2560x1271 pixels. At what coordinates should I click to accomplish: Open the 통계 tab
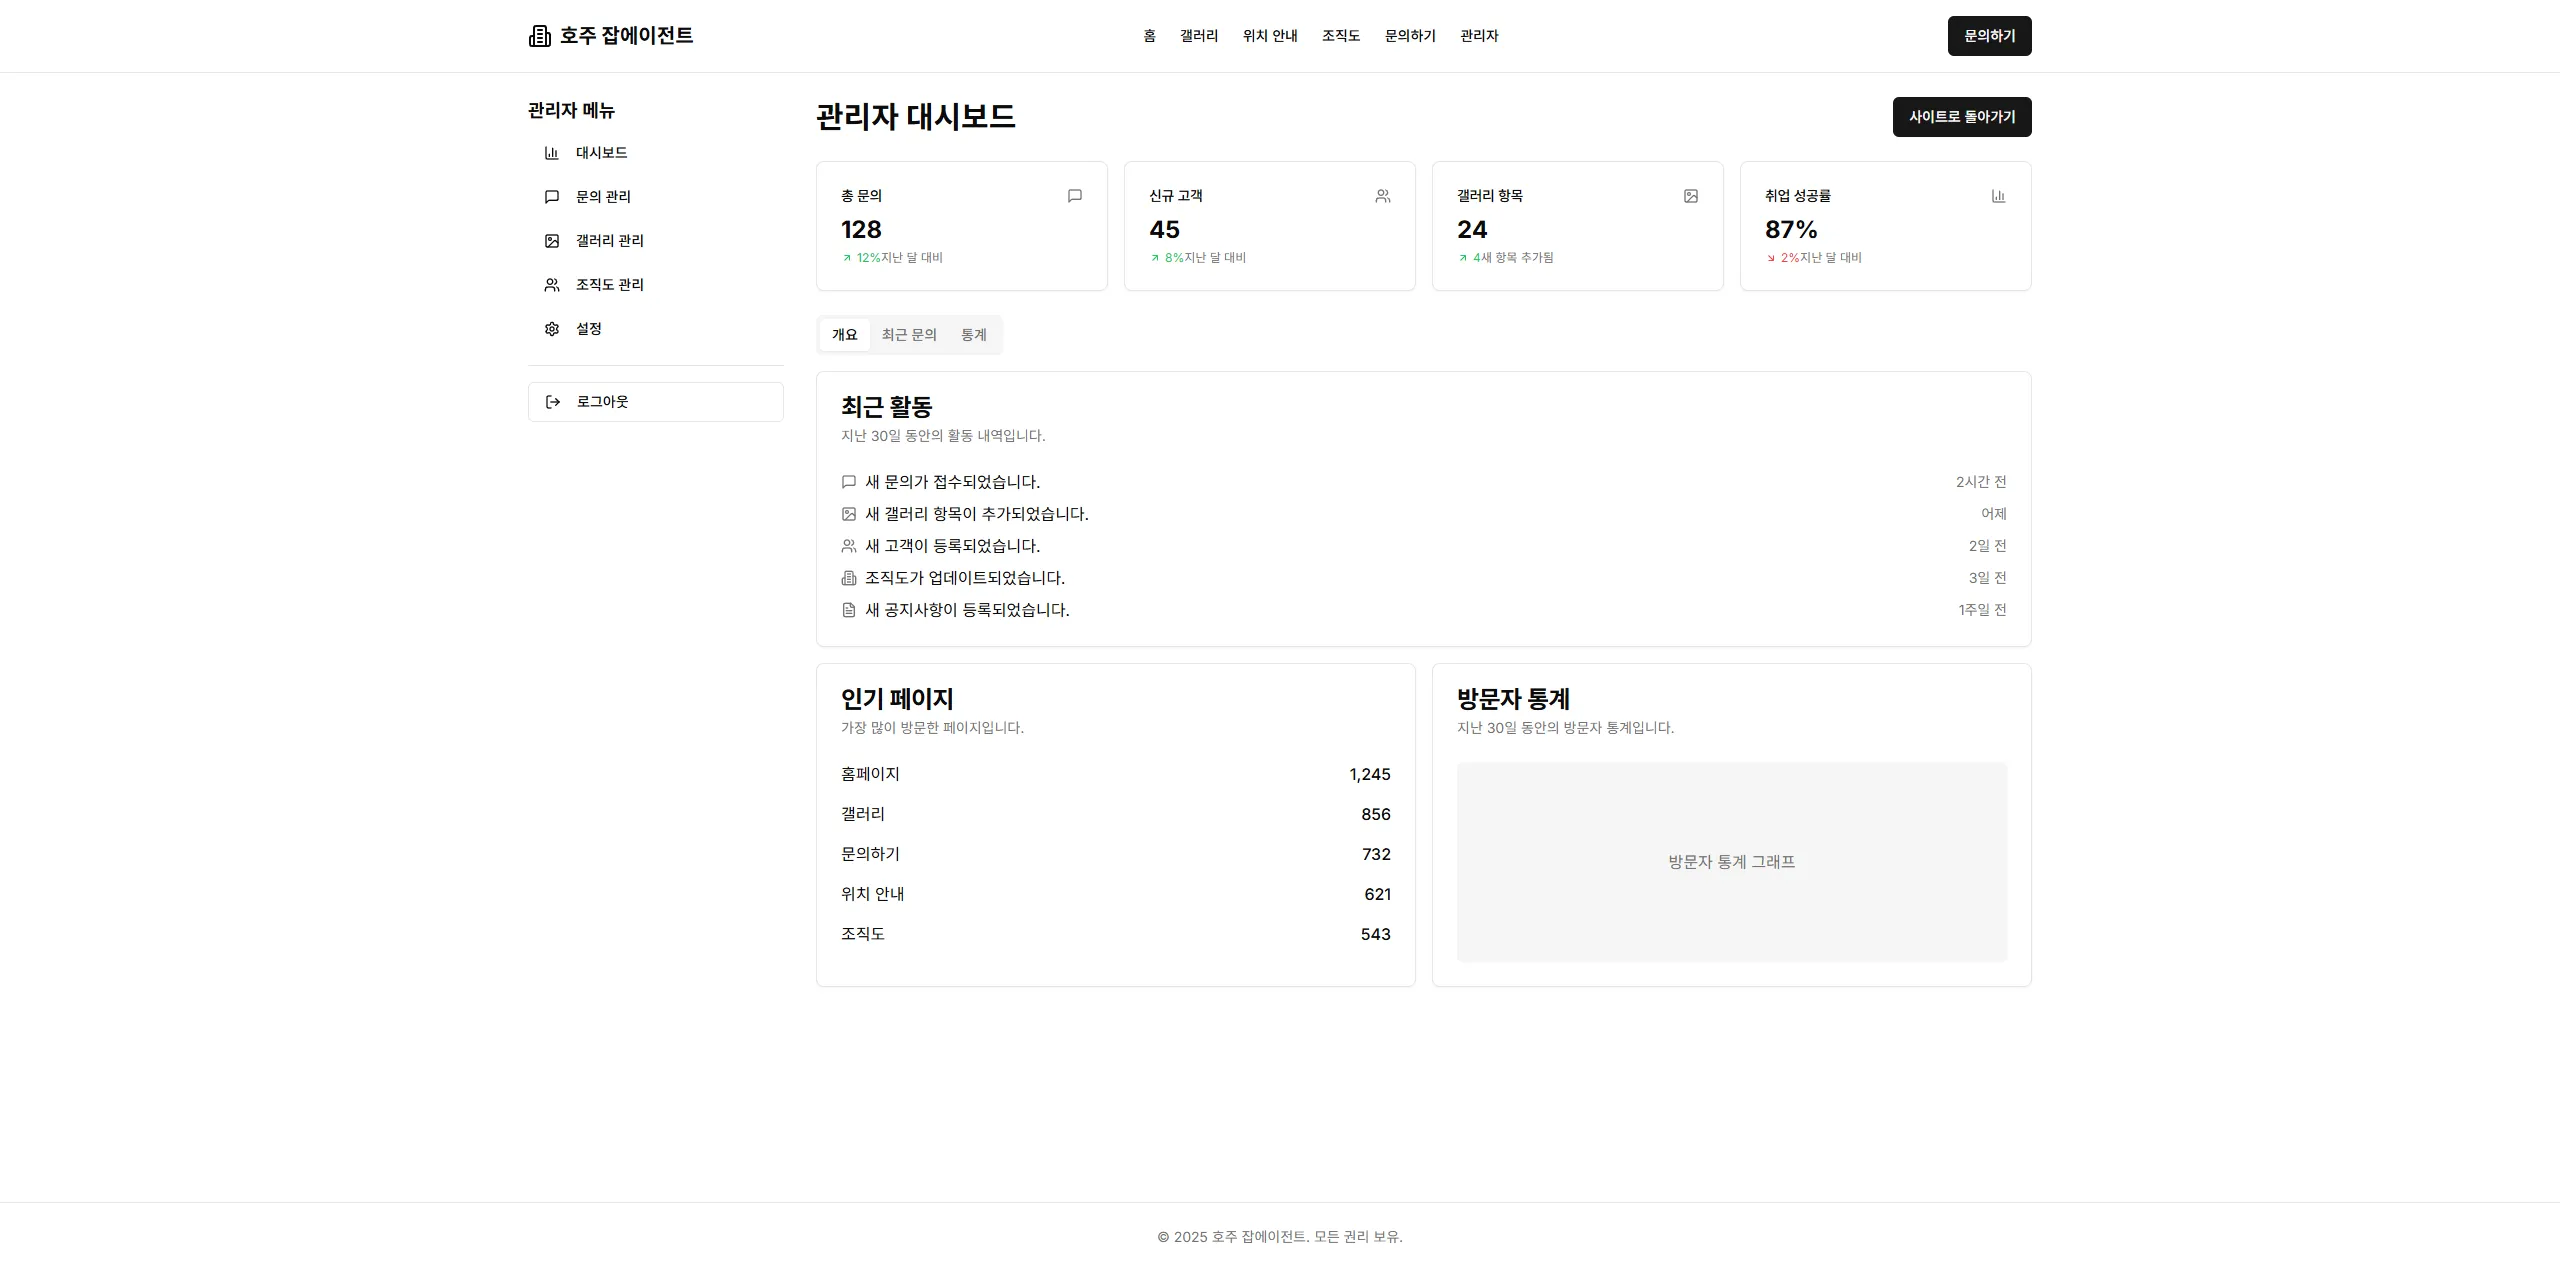[974, 335]
